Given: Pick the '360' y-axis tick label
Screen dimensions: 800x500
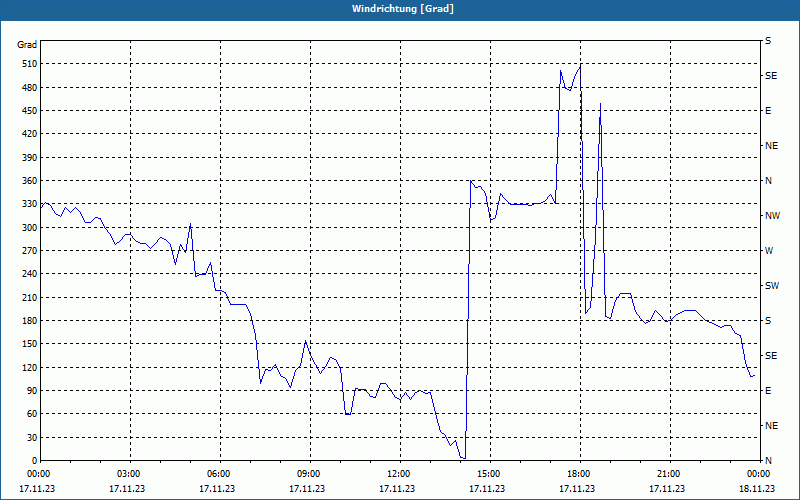Looking at the screenshot, I should tap(30, 181).
